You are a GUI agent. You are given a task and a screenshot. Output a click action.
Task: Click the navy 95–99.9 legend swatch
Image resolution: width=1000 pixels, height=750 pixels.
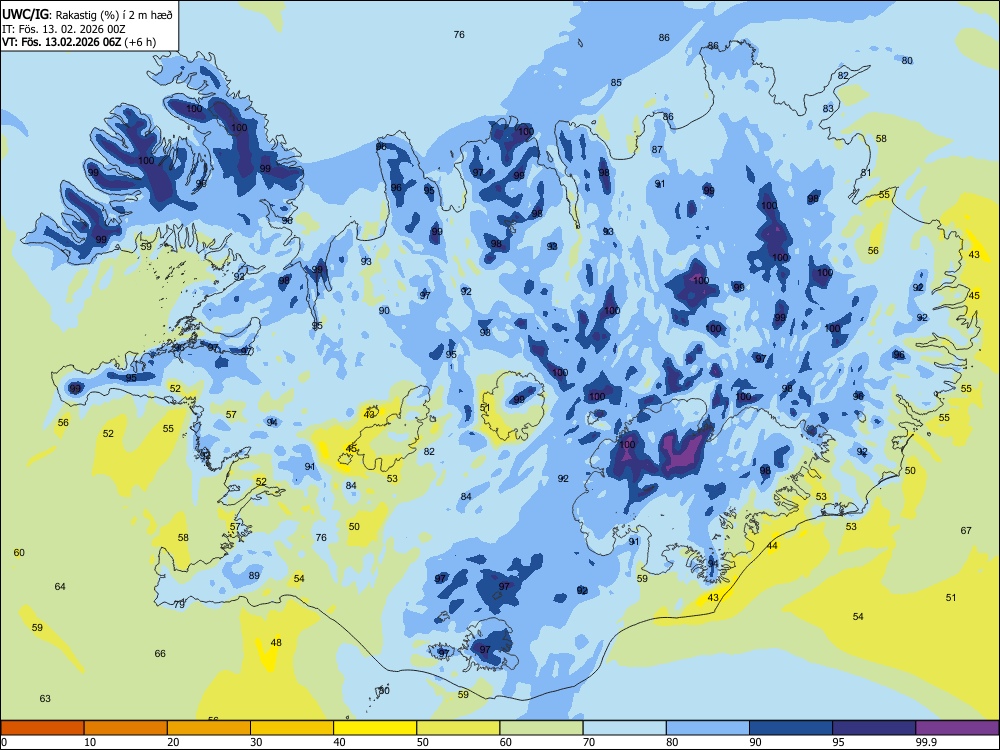point(874,728)
